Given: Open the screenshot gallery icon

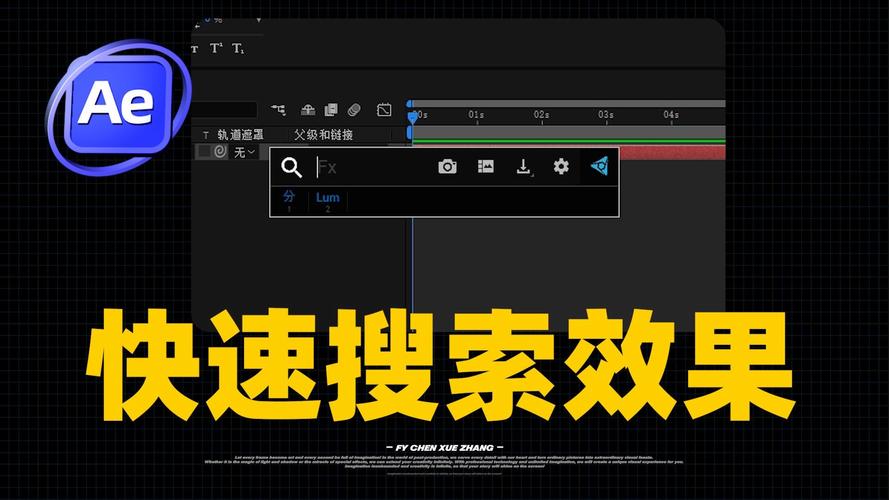Looking at the screenshot, I should tap(486, 166).
